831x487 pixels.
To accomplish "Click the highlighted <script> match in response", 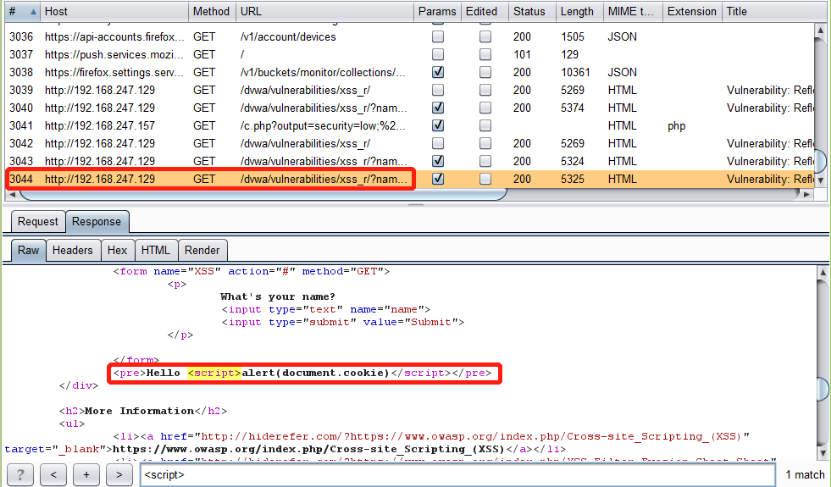I will click(214, 373).
